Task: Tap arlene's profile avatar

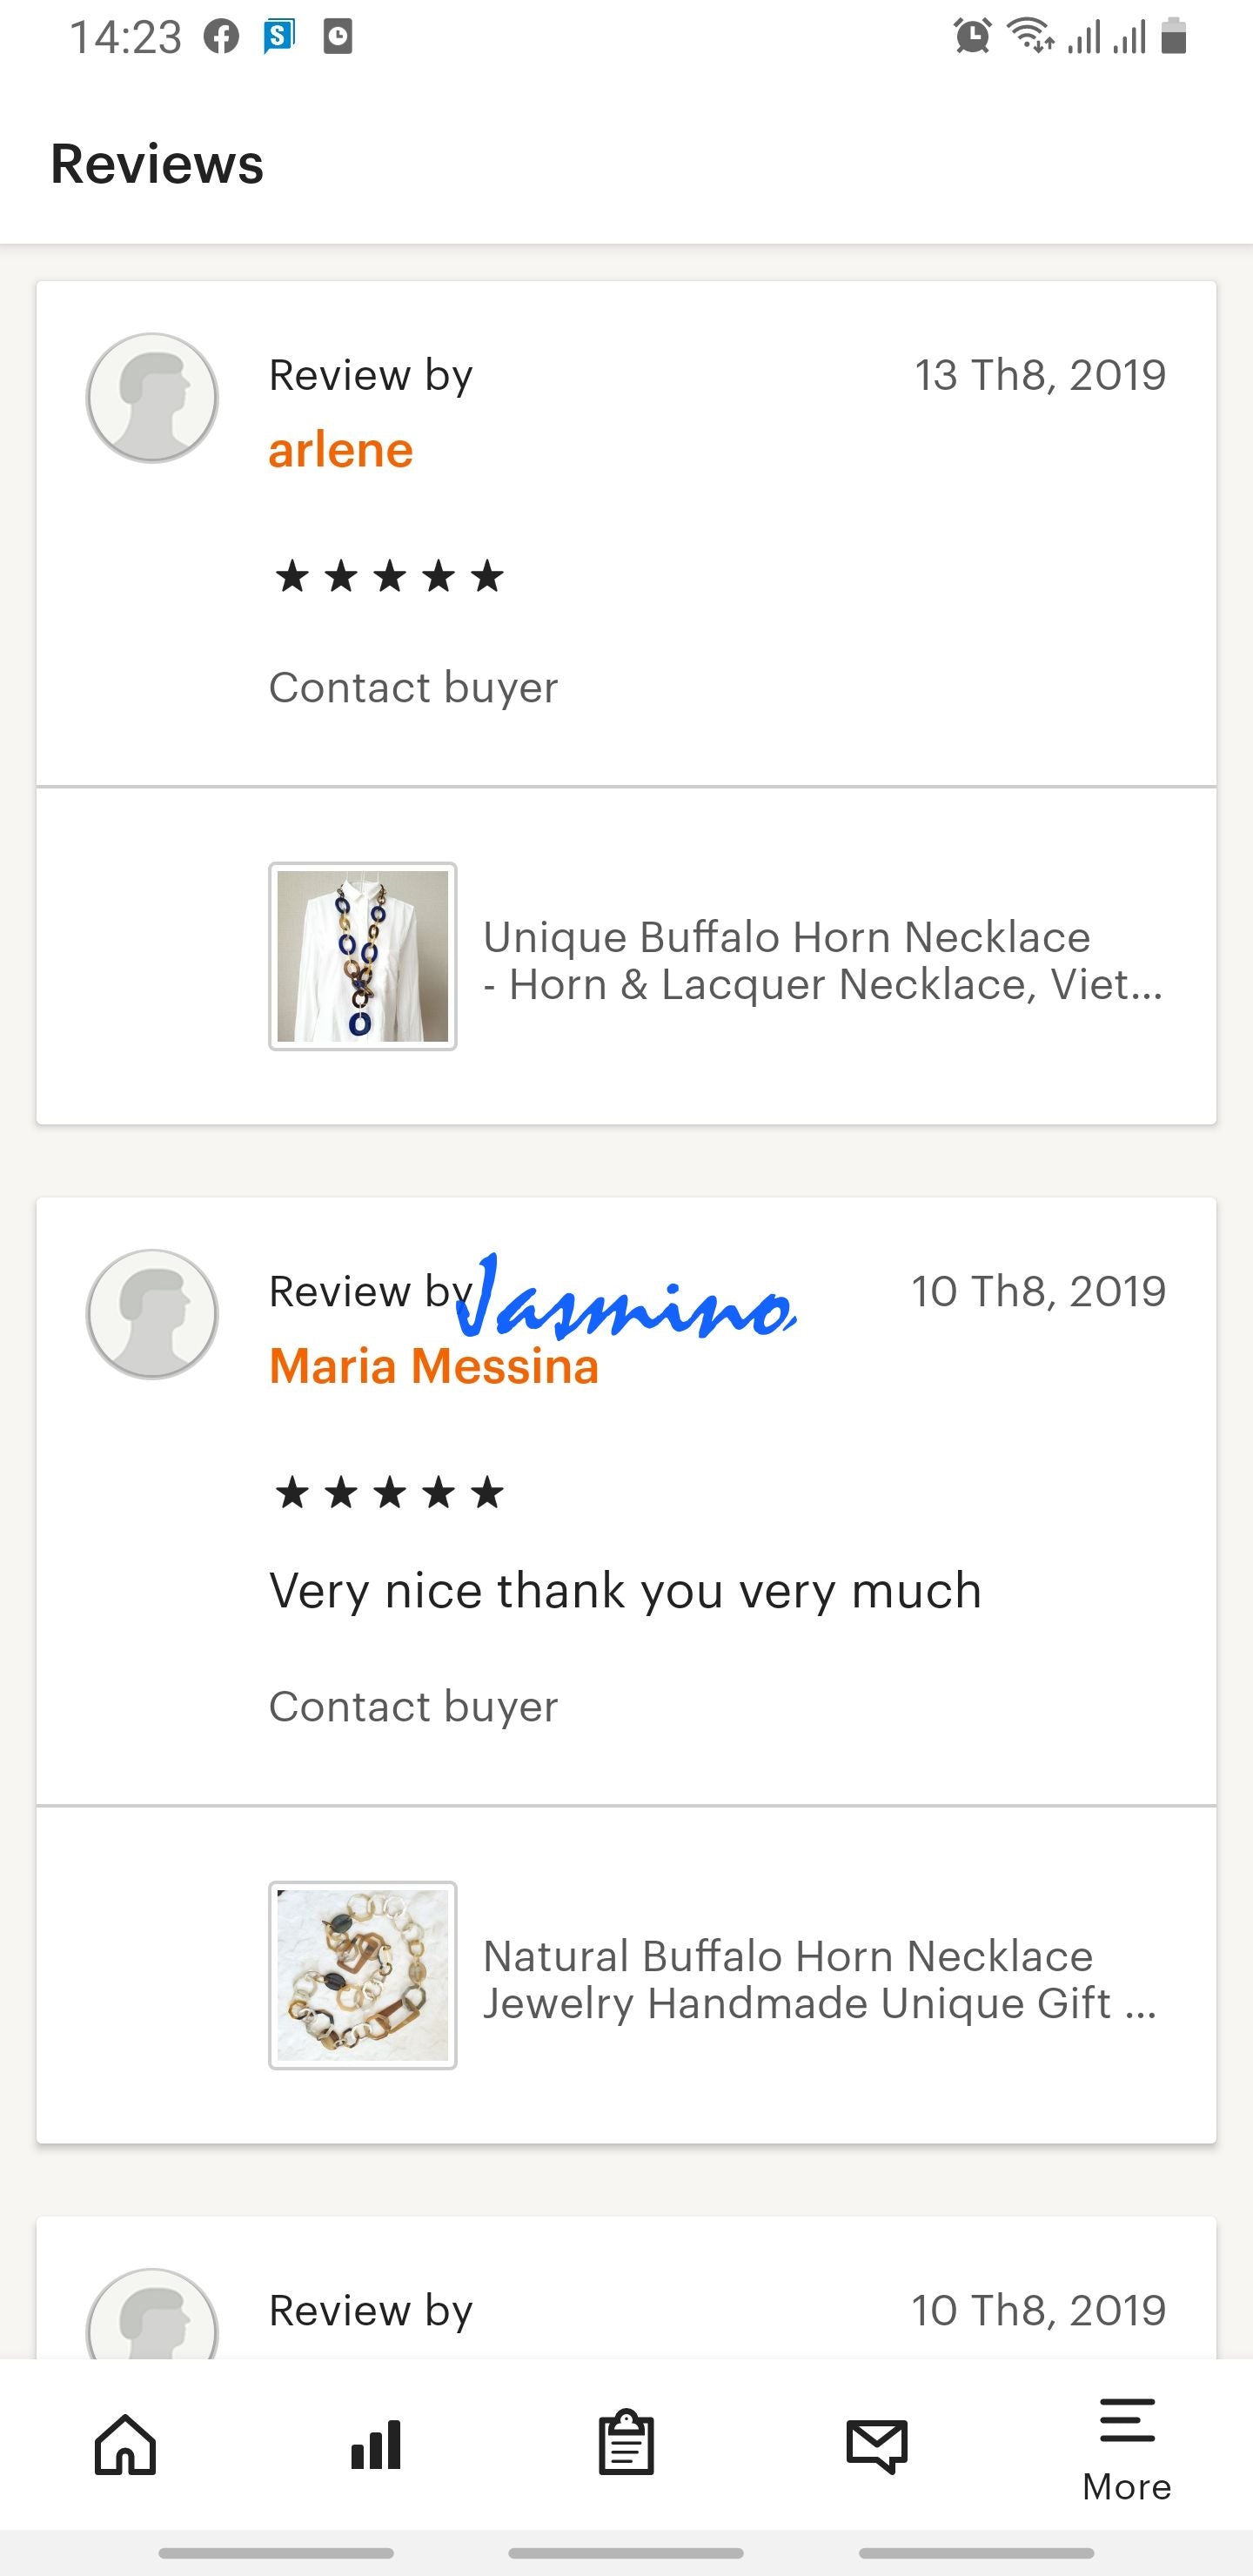Action: (152, 397)
